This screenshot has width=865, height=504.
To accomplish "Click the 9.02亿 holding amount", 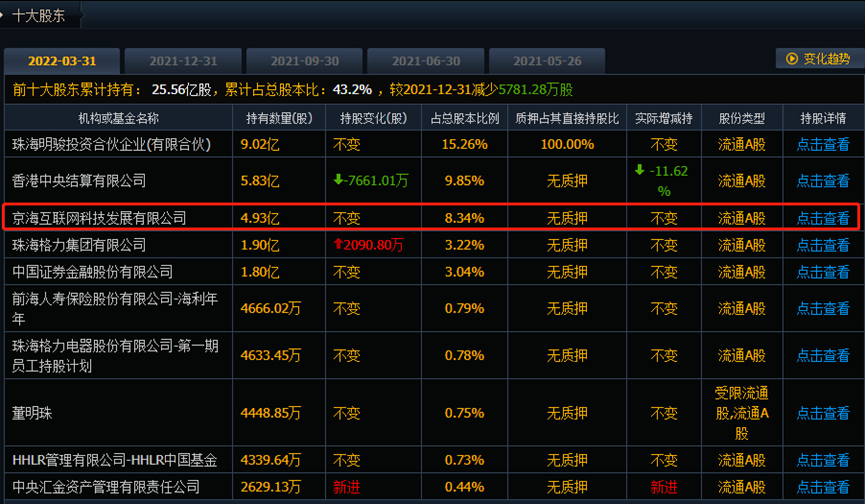I will (260, 144).
